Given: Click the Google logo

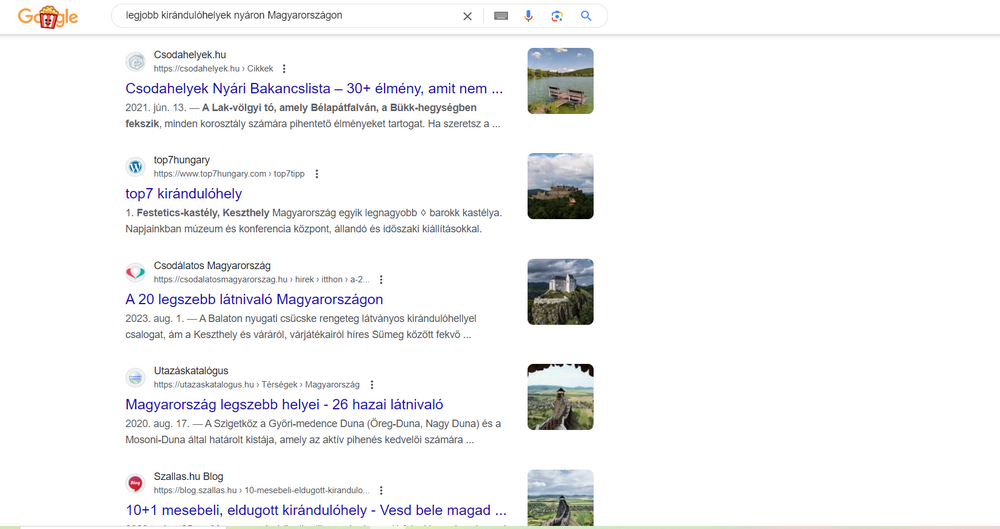Looking at the screenshot, I should tap(48, 17).
